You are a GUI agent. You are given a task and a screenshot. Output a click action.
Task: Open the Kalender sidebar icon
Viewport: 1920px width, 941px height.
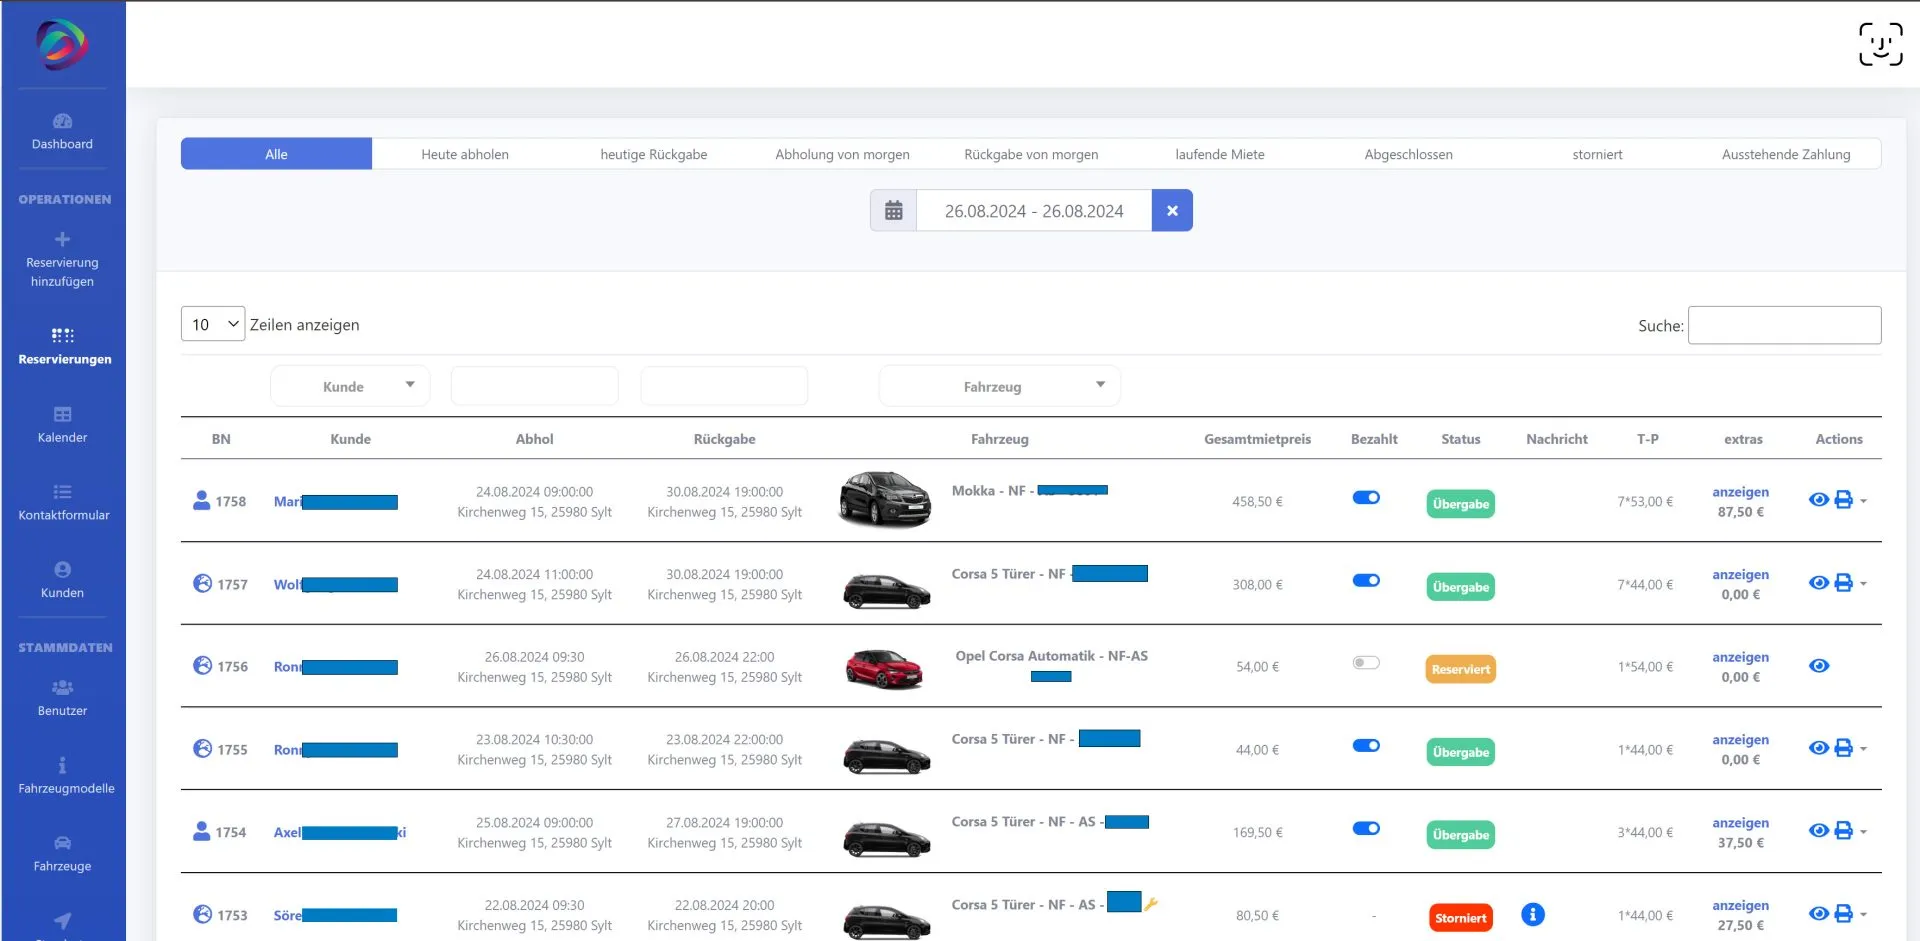(62, 414)
